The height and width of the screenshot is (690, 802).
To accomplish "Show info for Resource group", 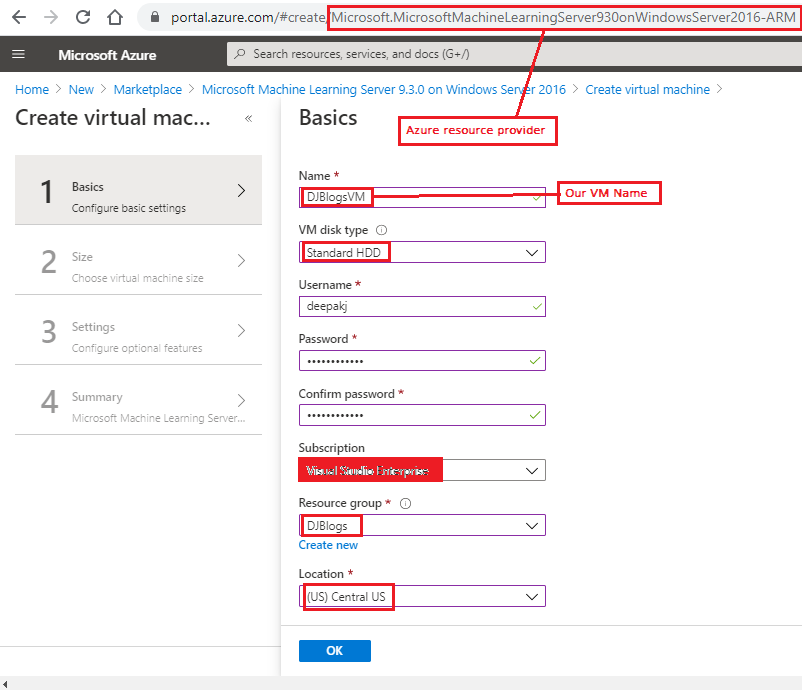I will point(405,504).
